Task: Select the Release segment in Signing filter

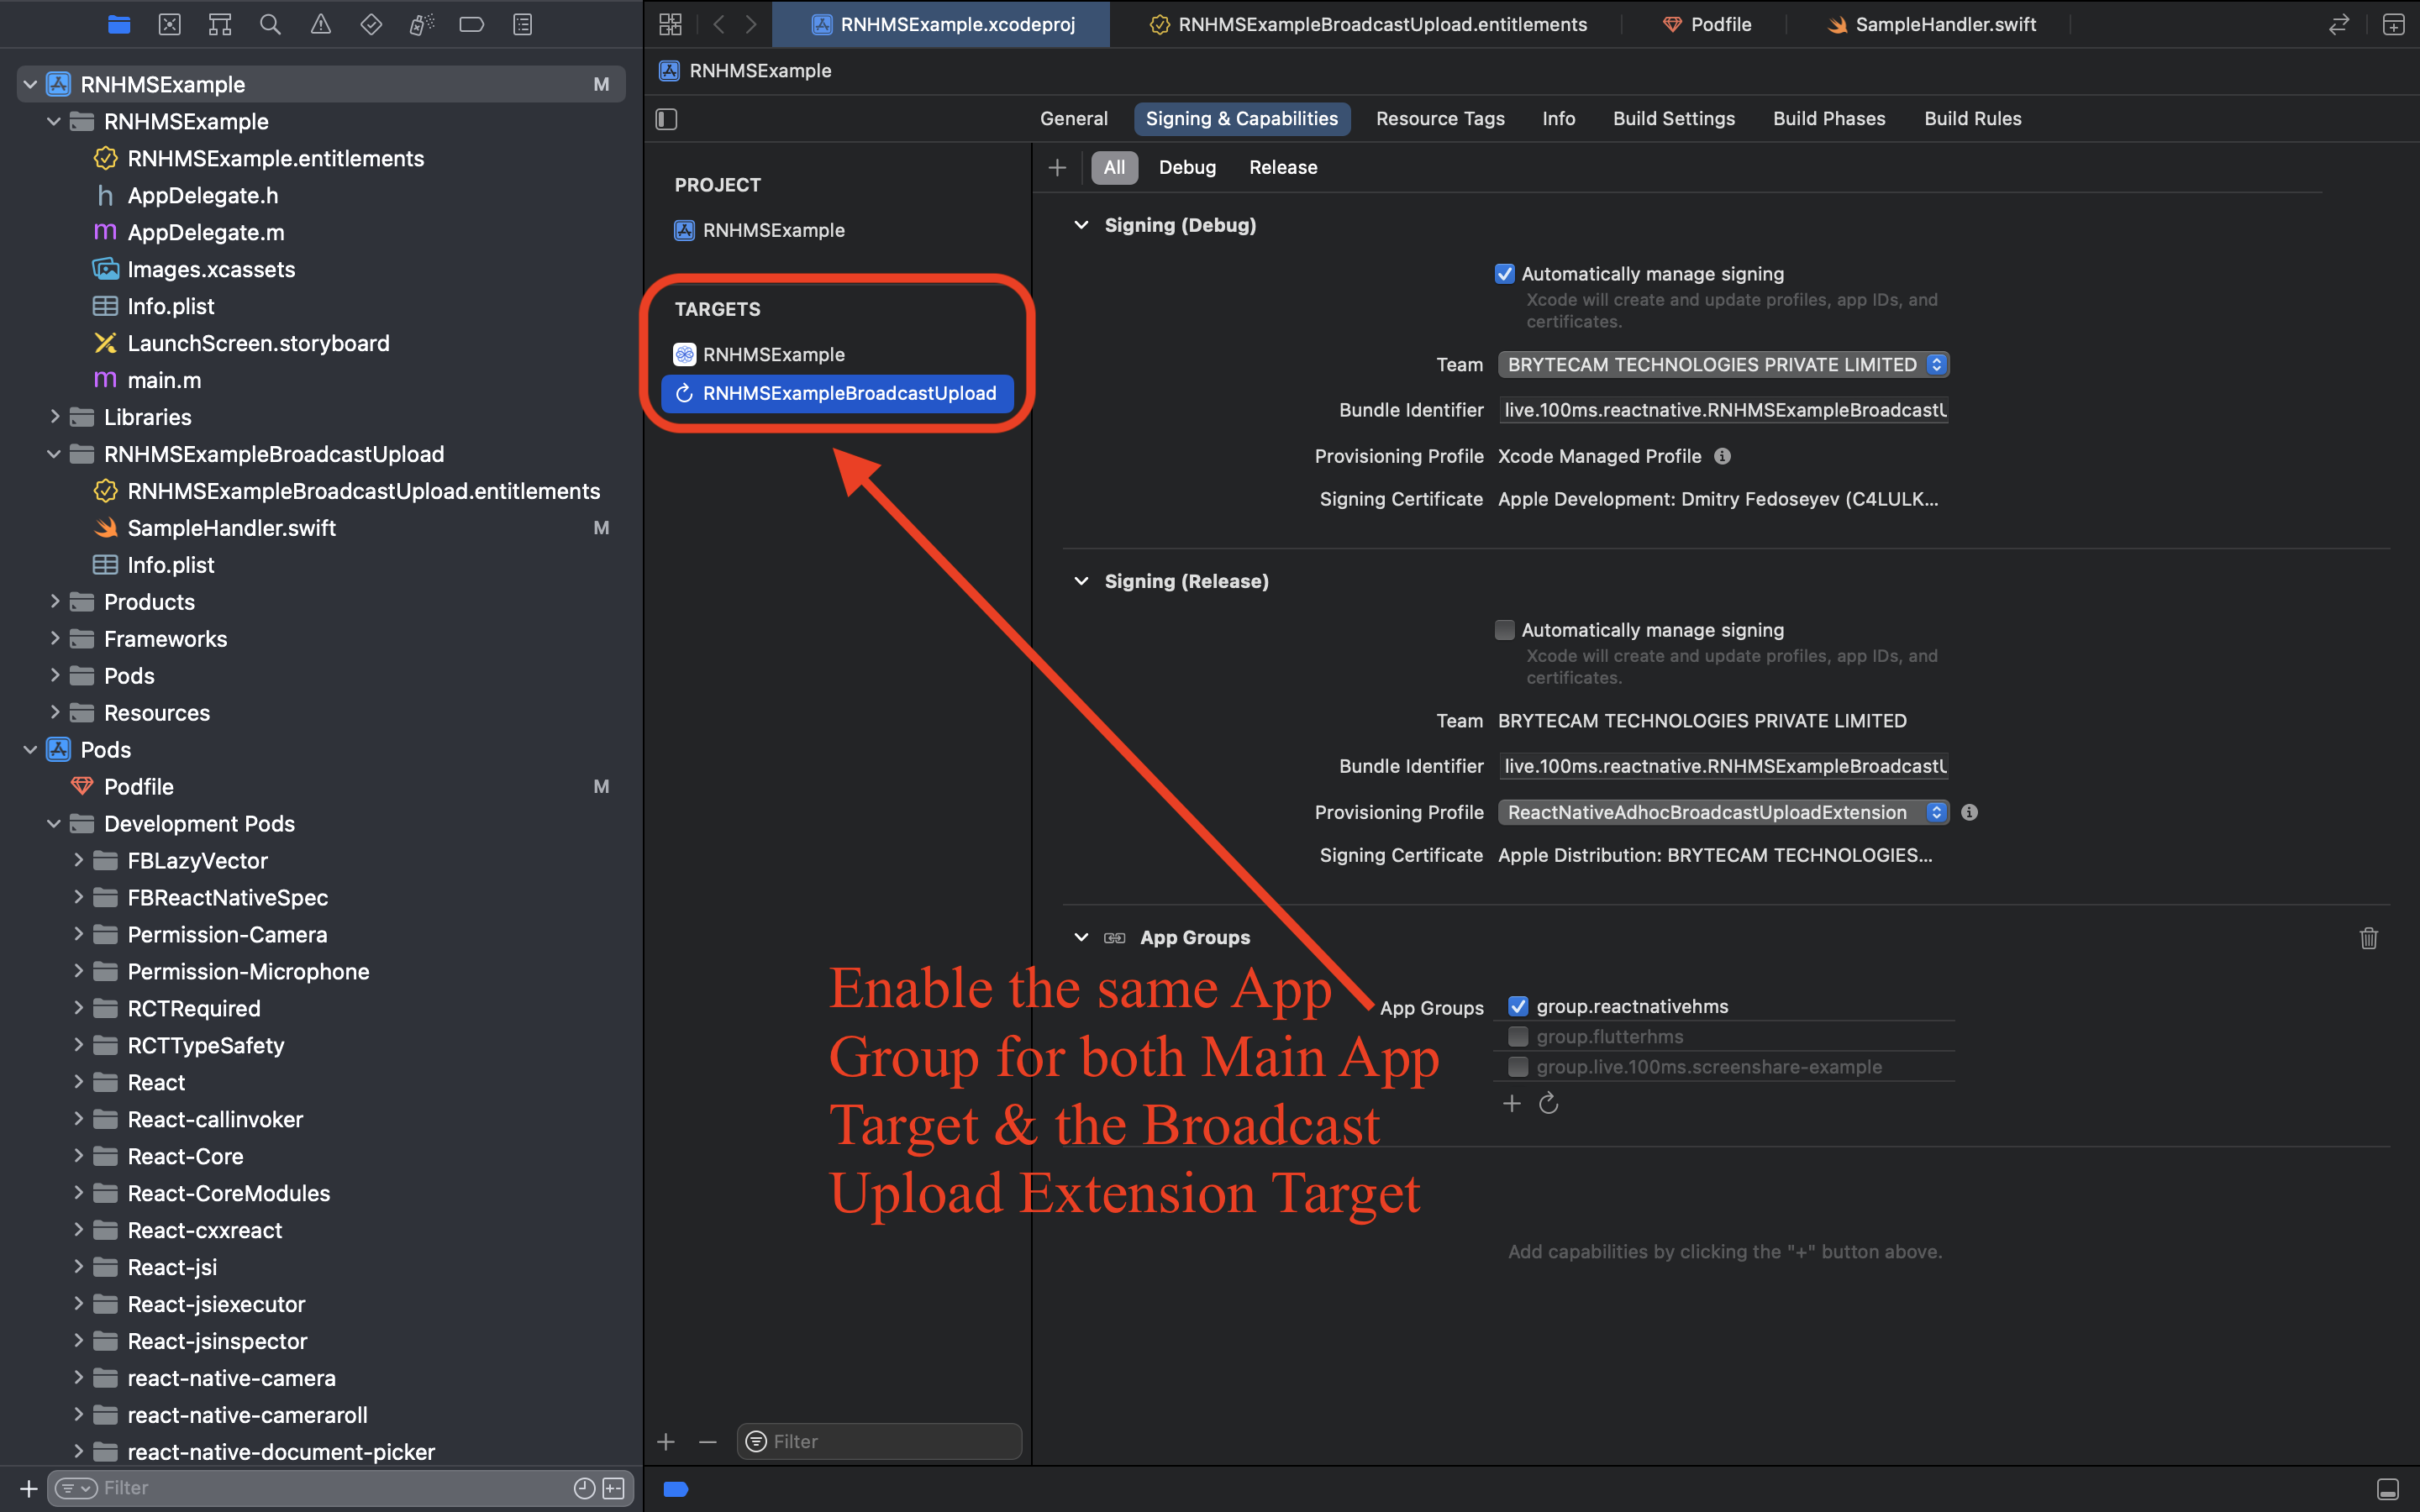Action: pos(1282,167)
